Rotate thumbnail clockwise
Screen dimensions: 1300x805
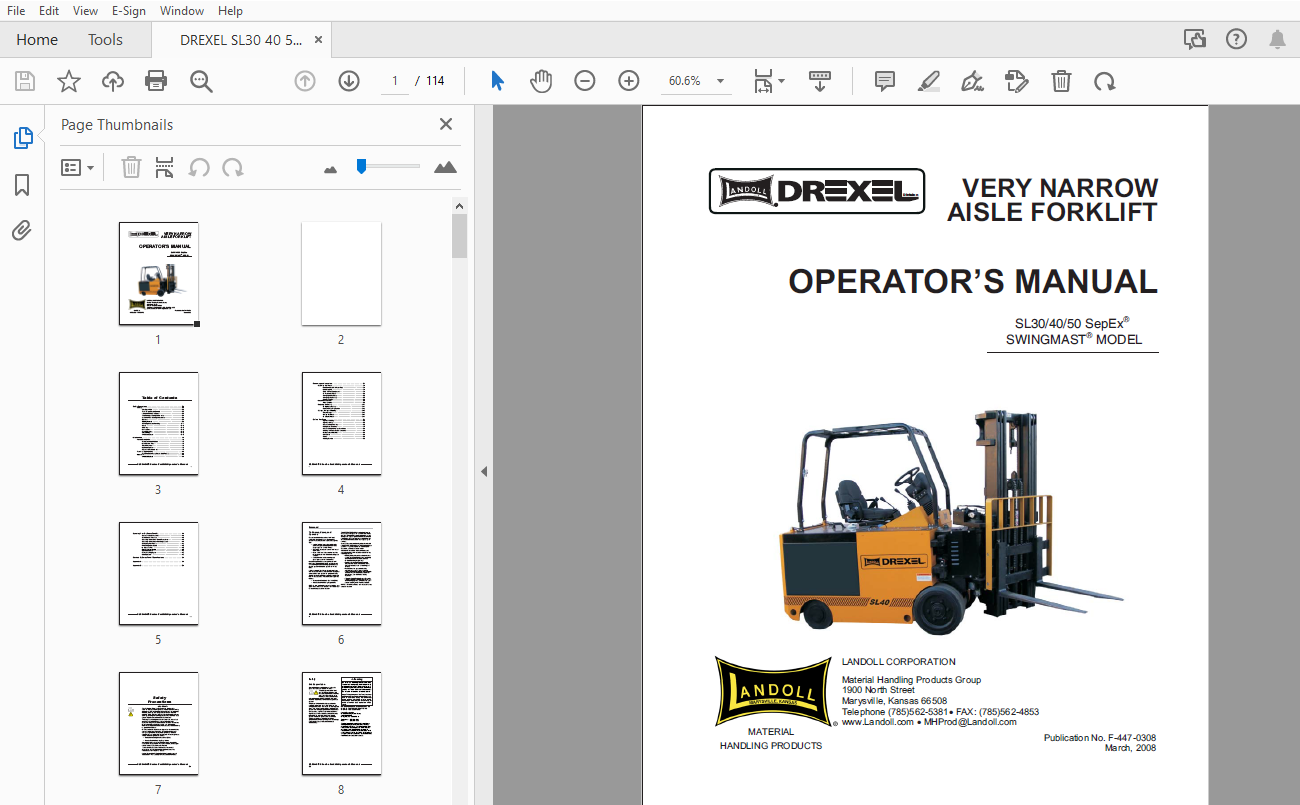(233, 167)
